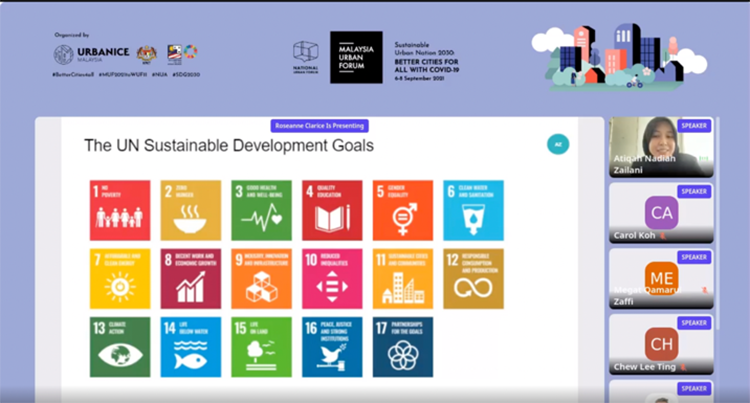This screenshot has height=403, width=750.
Task: Click the speaker list vertical scrollbar
Action: (x=717, y=225)
